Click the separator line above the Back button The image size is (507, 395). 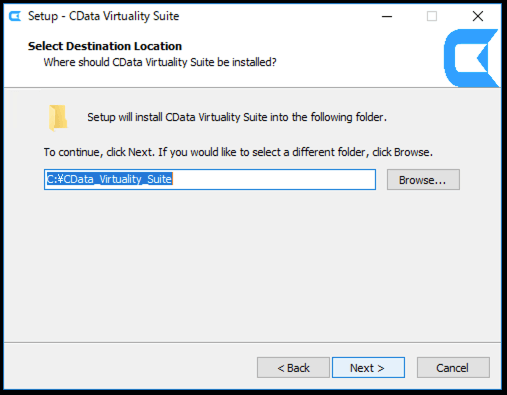click(x=252, y=342)
